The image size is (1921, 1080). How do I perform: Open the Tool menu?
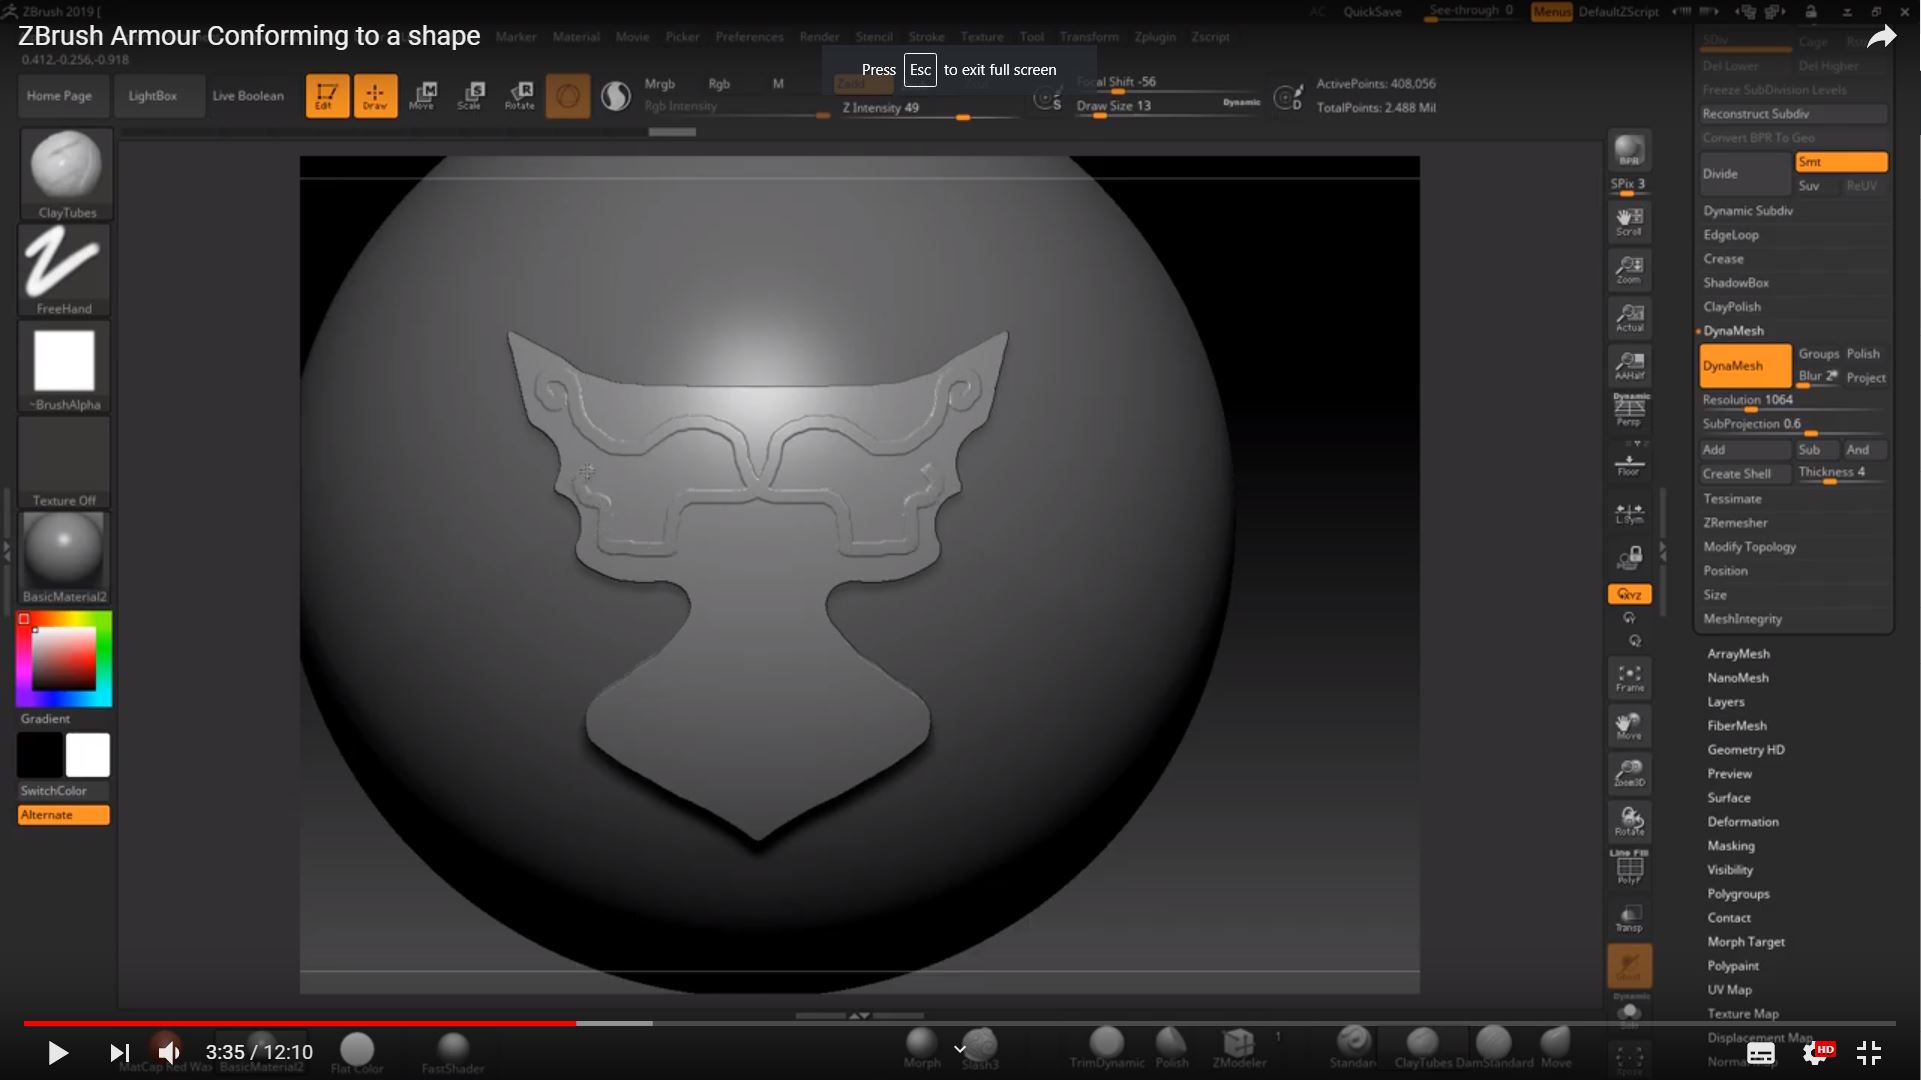(x=1031, y=37)
